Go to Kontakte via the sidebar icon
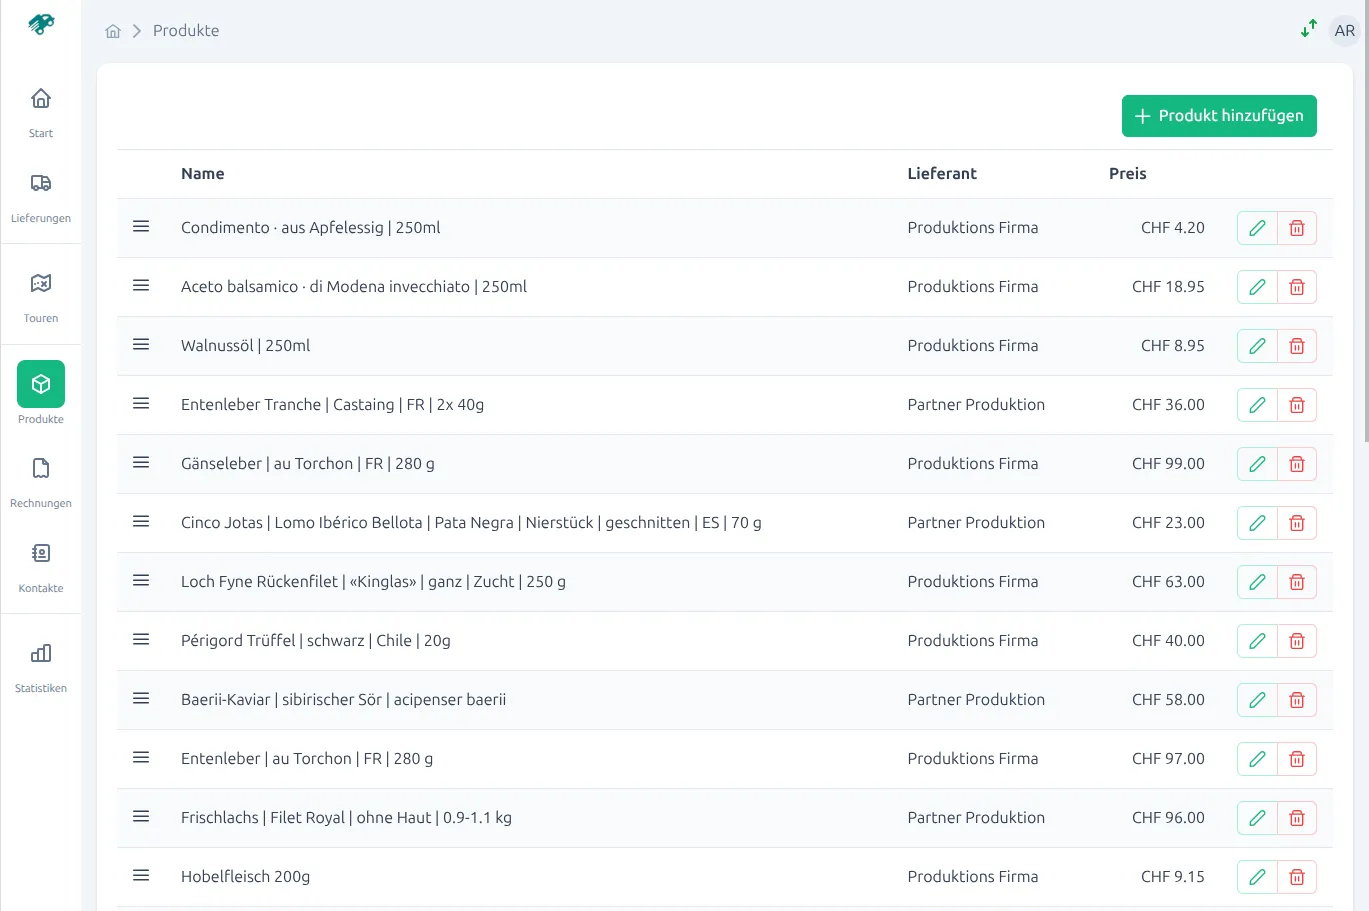 40,564
